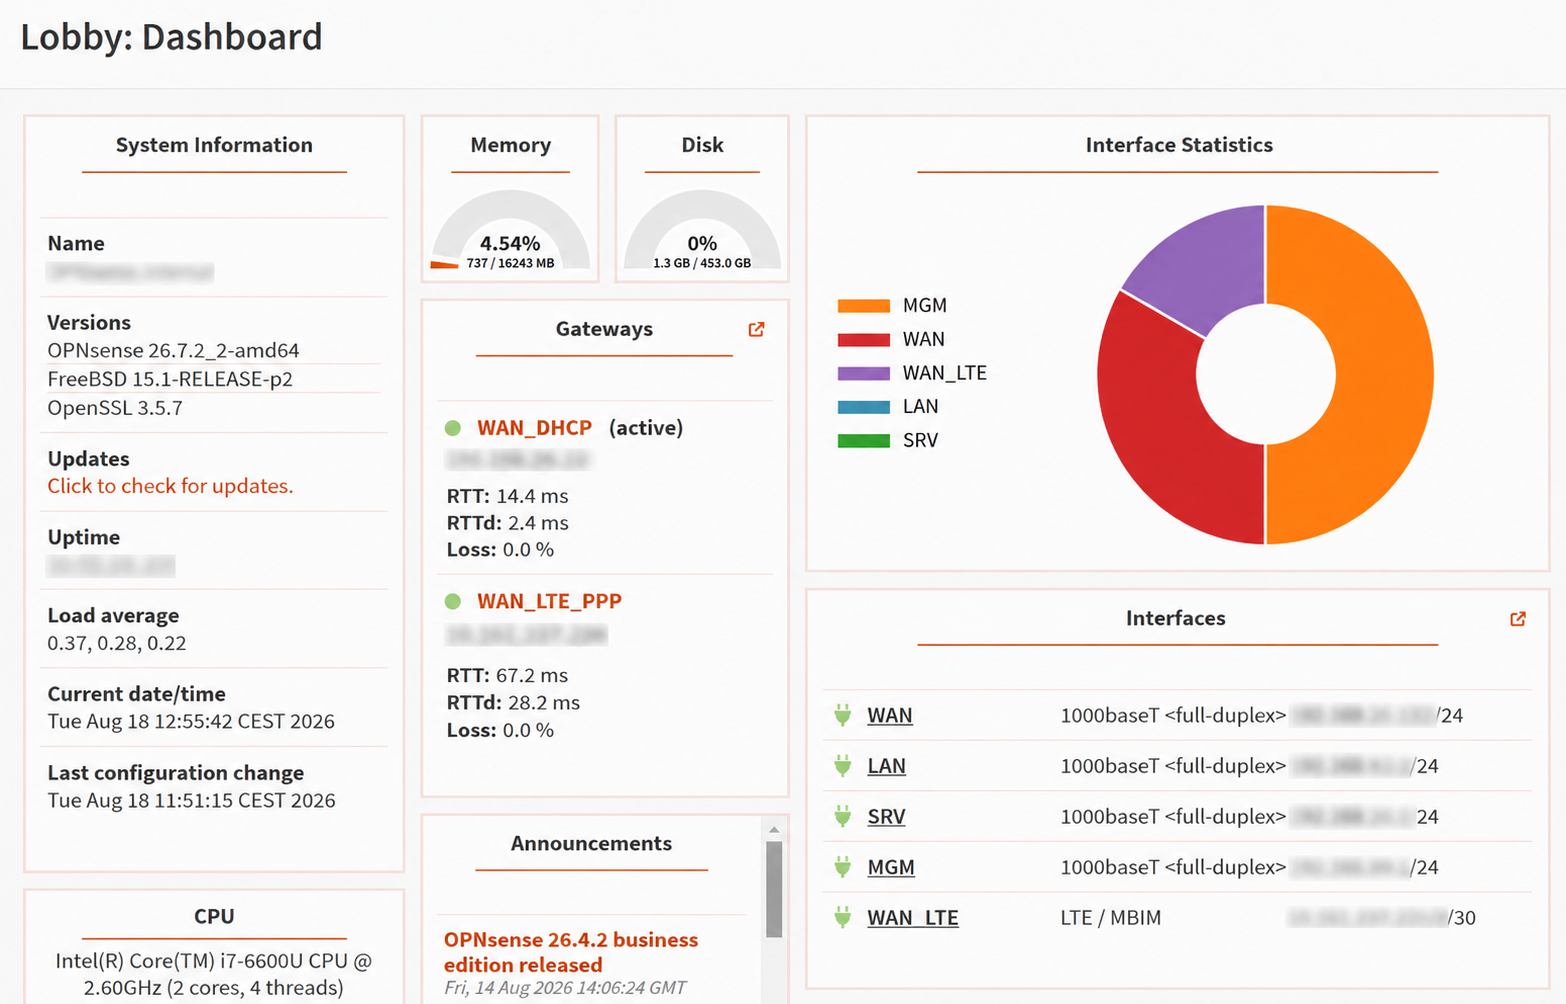This screenshot has height=1004, width=1566.
Task: Click the plug icon beside LAN interface
Action: [843, 766]
